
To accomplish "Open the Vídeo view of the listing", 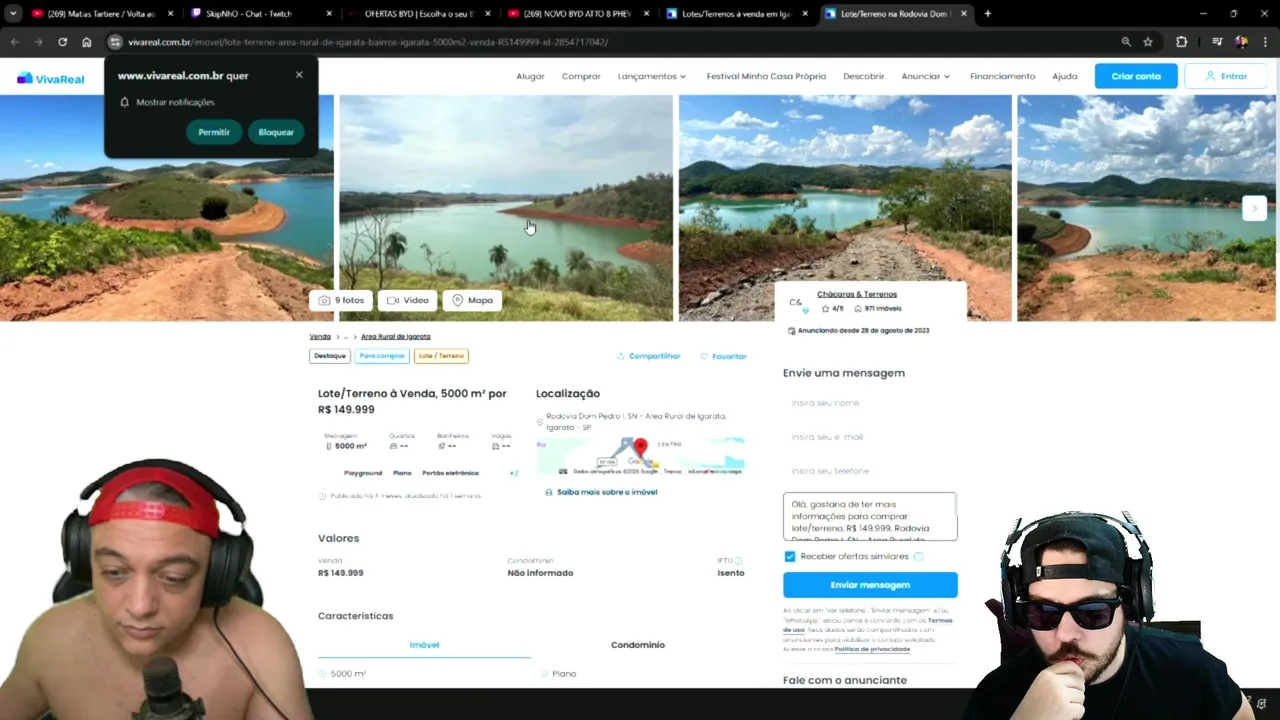I will point(408,300).
